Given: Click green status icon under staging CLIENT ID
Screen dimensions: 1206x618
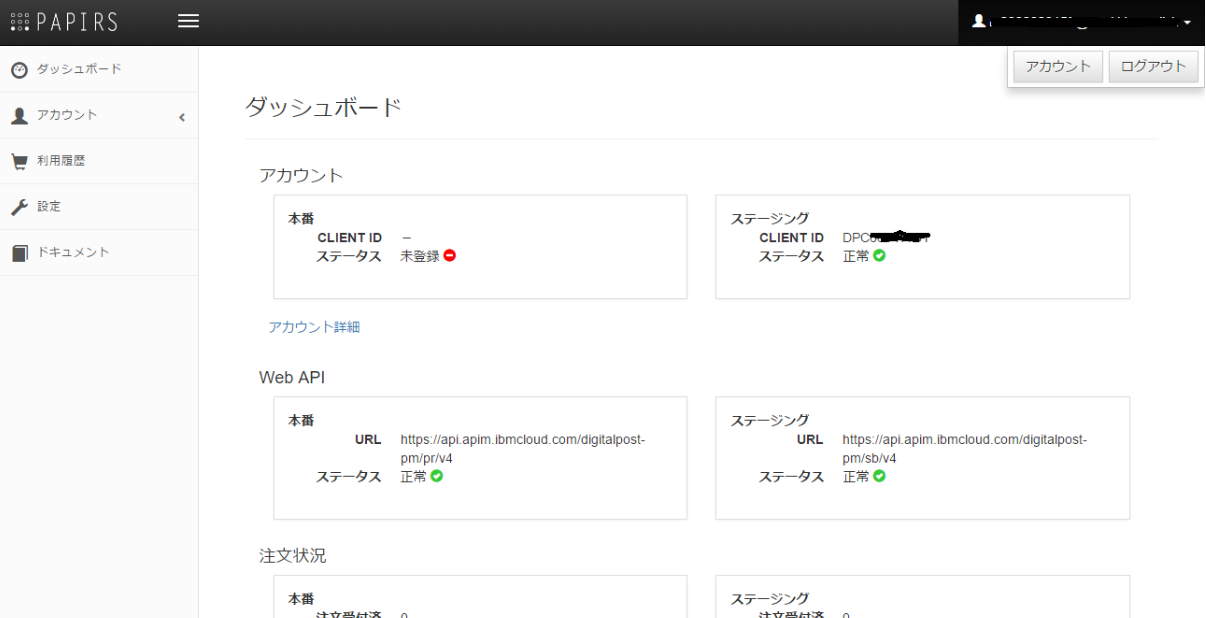Looking at the screenshot, I should tap(879, 256).
